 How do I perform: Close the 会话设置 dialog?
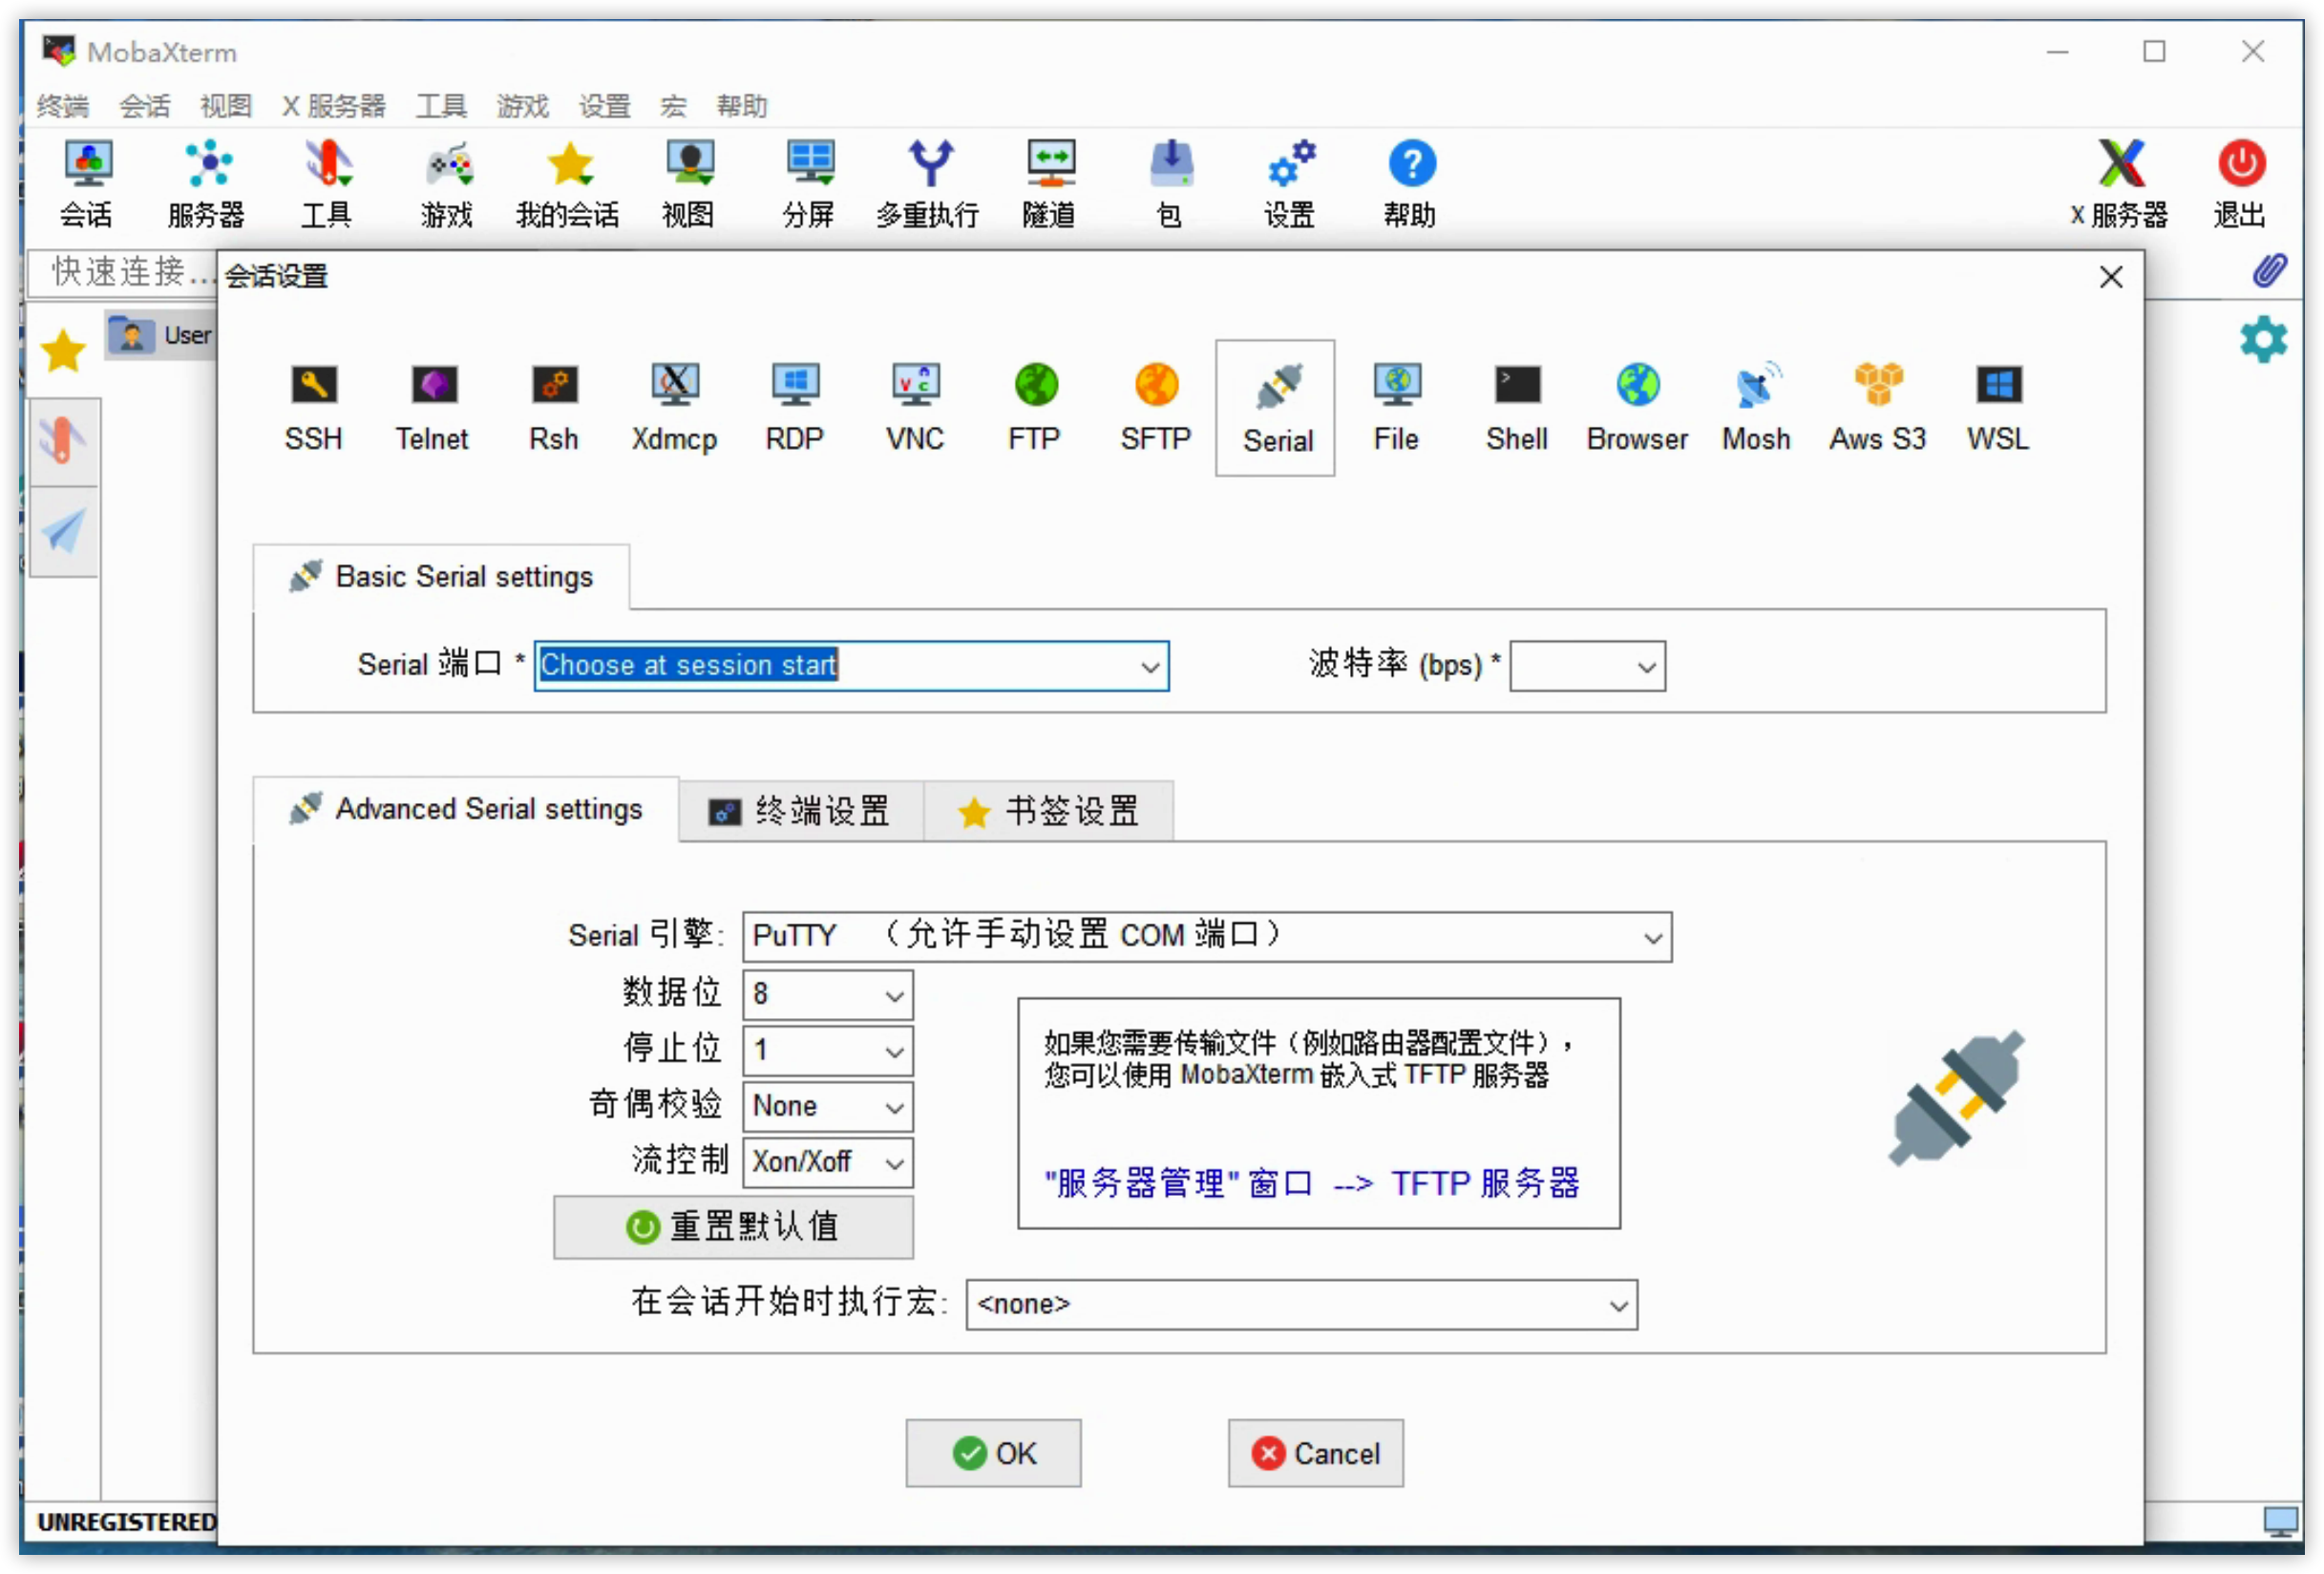tap(2111, 277)
